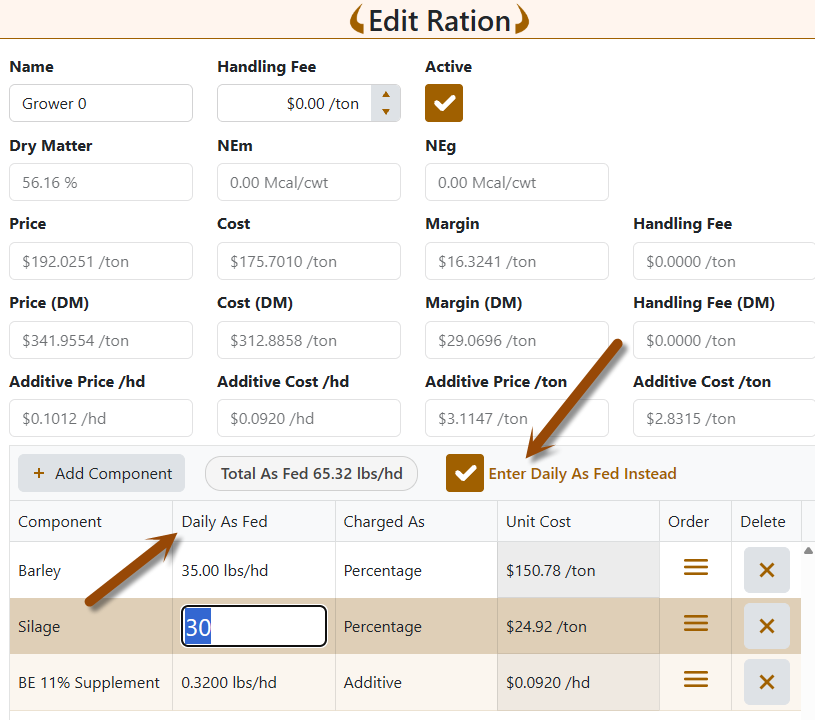Toggle Enter Daily As Fed Instead checkbox
The width and height of the screenshot is (815, 720).
click(x=465, y=473)
